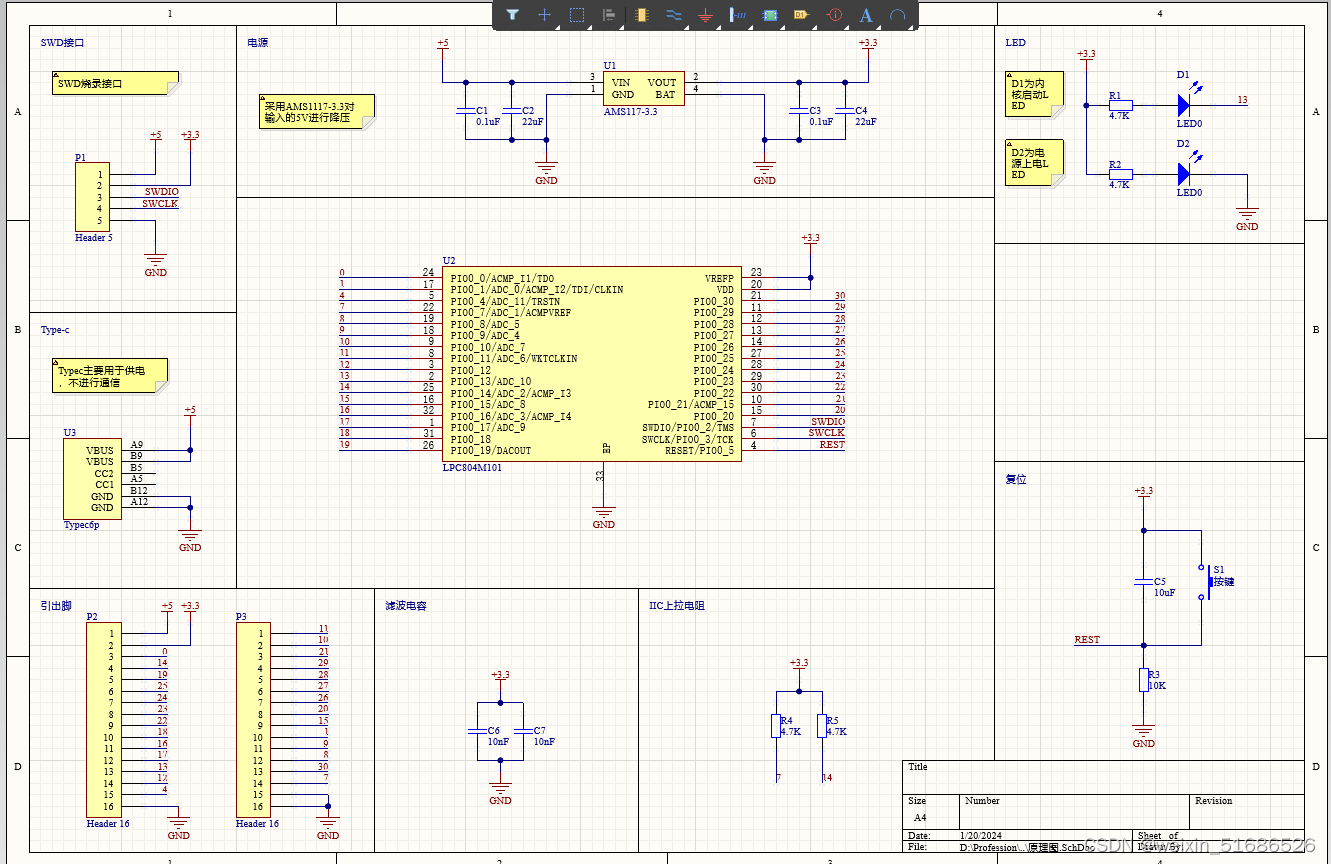Click the PIO0_19/DACOUT pin name
This screenshot has width=1331, height=864.
pos(491,451)
